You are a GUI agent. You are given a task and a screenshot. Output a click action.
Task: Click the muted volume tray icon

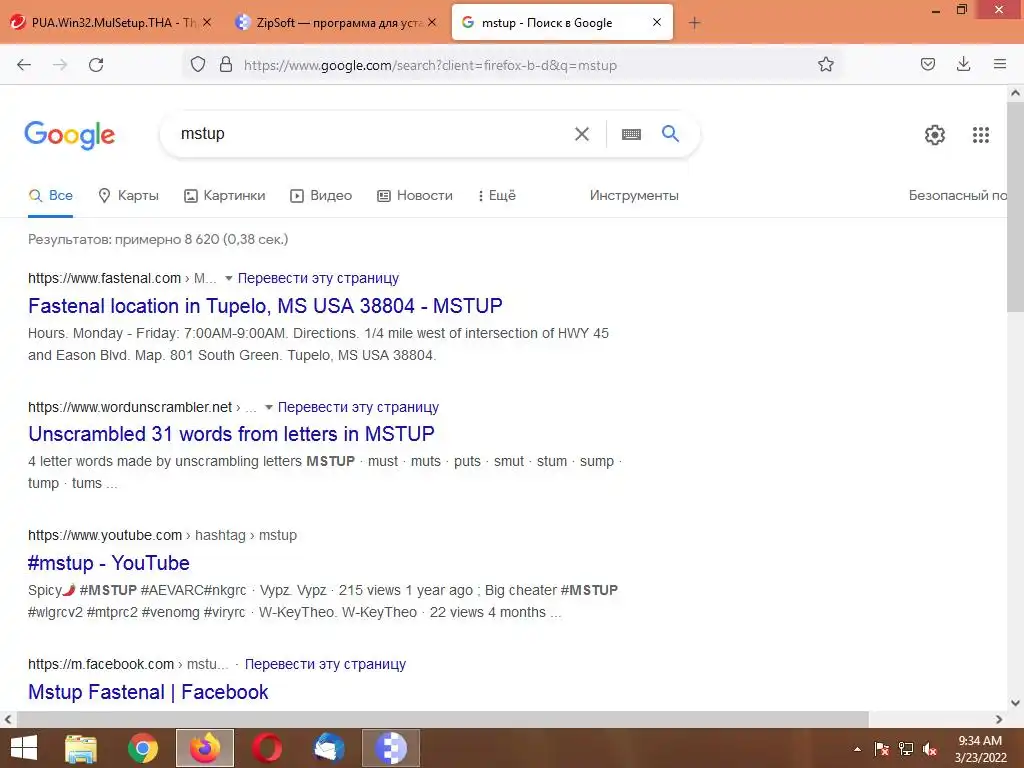pos(930,749)
